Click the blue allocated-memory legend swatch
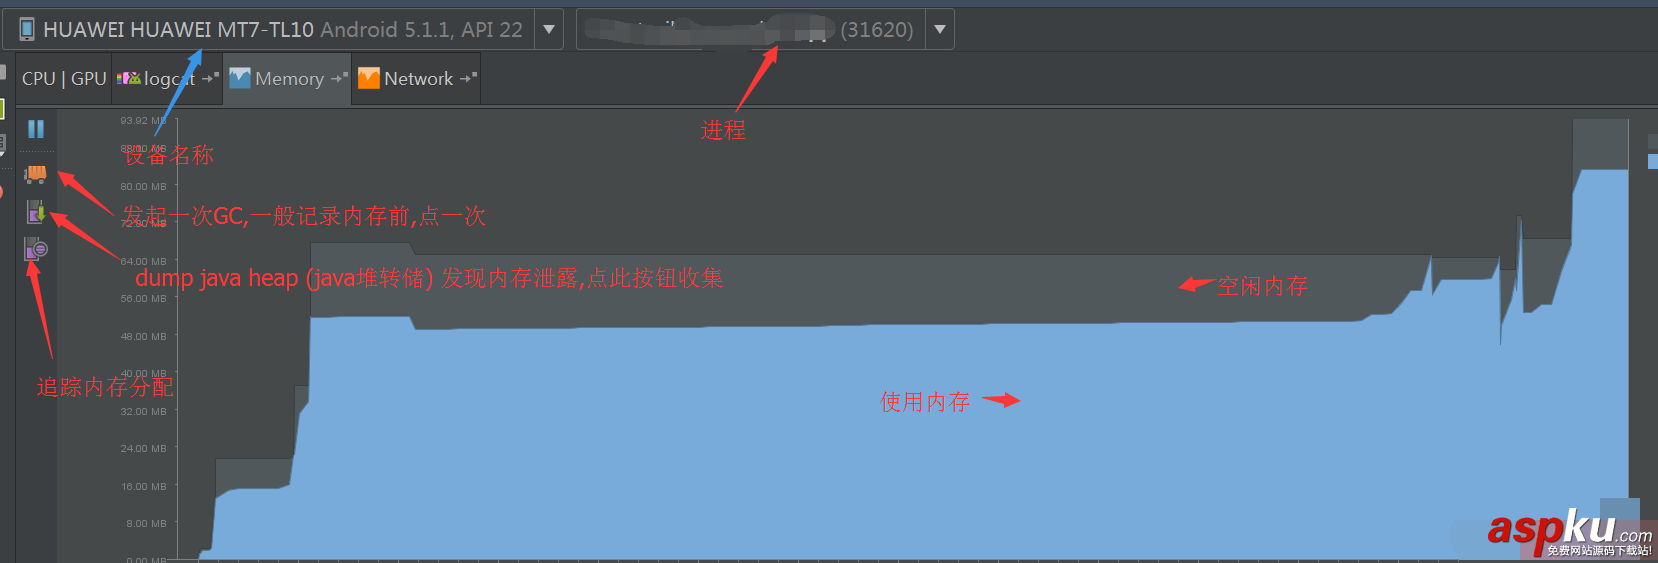Viewport: 1658px width, 563px height. point(1653,161)
